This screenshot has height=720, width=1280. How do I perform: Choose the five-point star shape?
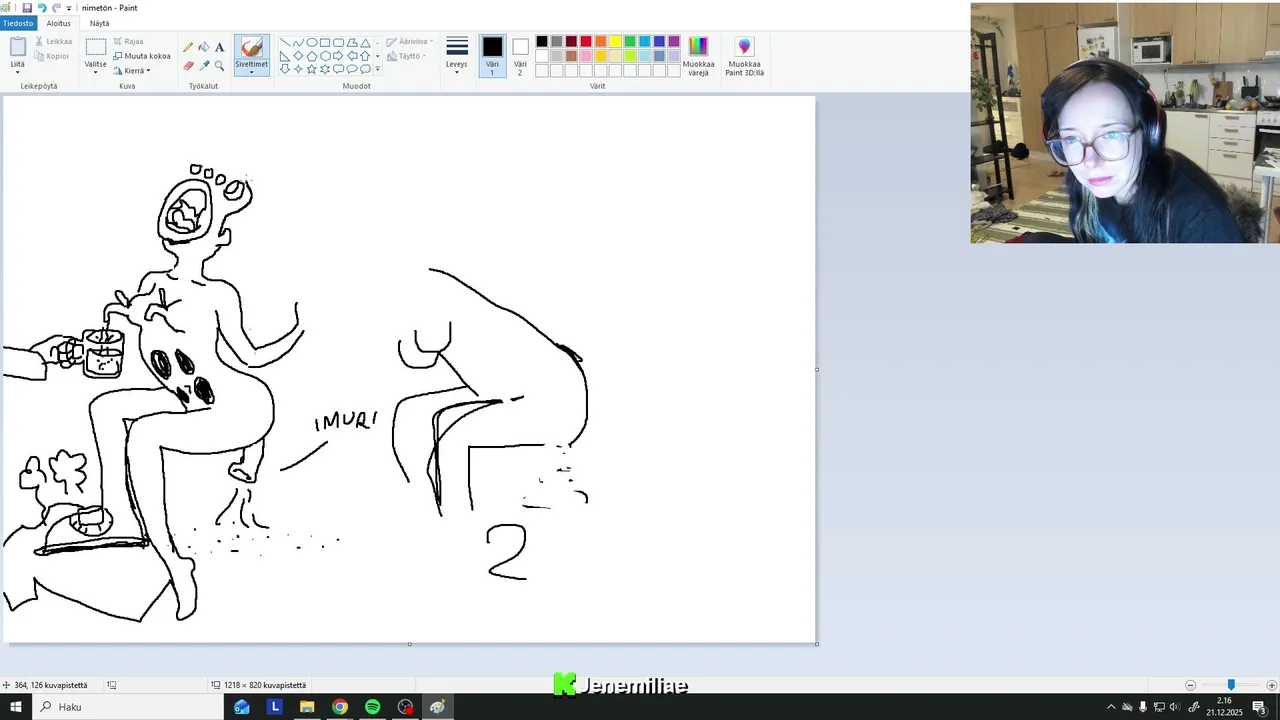pos(311,69)
